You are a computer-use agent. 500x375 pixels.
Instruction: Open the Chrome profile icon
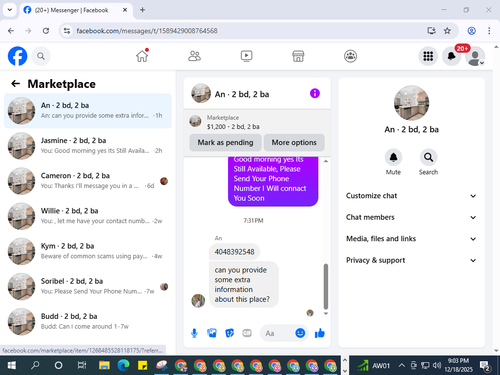(x=471, y=31)
